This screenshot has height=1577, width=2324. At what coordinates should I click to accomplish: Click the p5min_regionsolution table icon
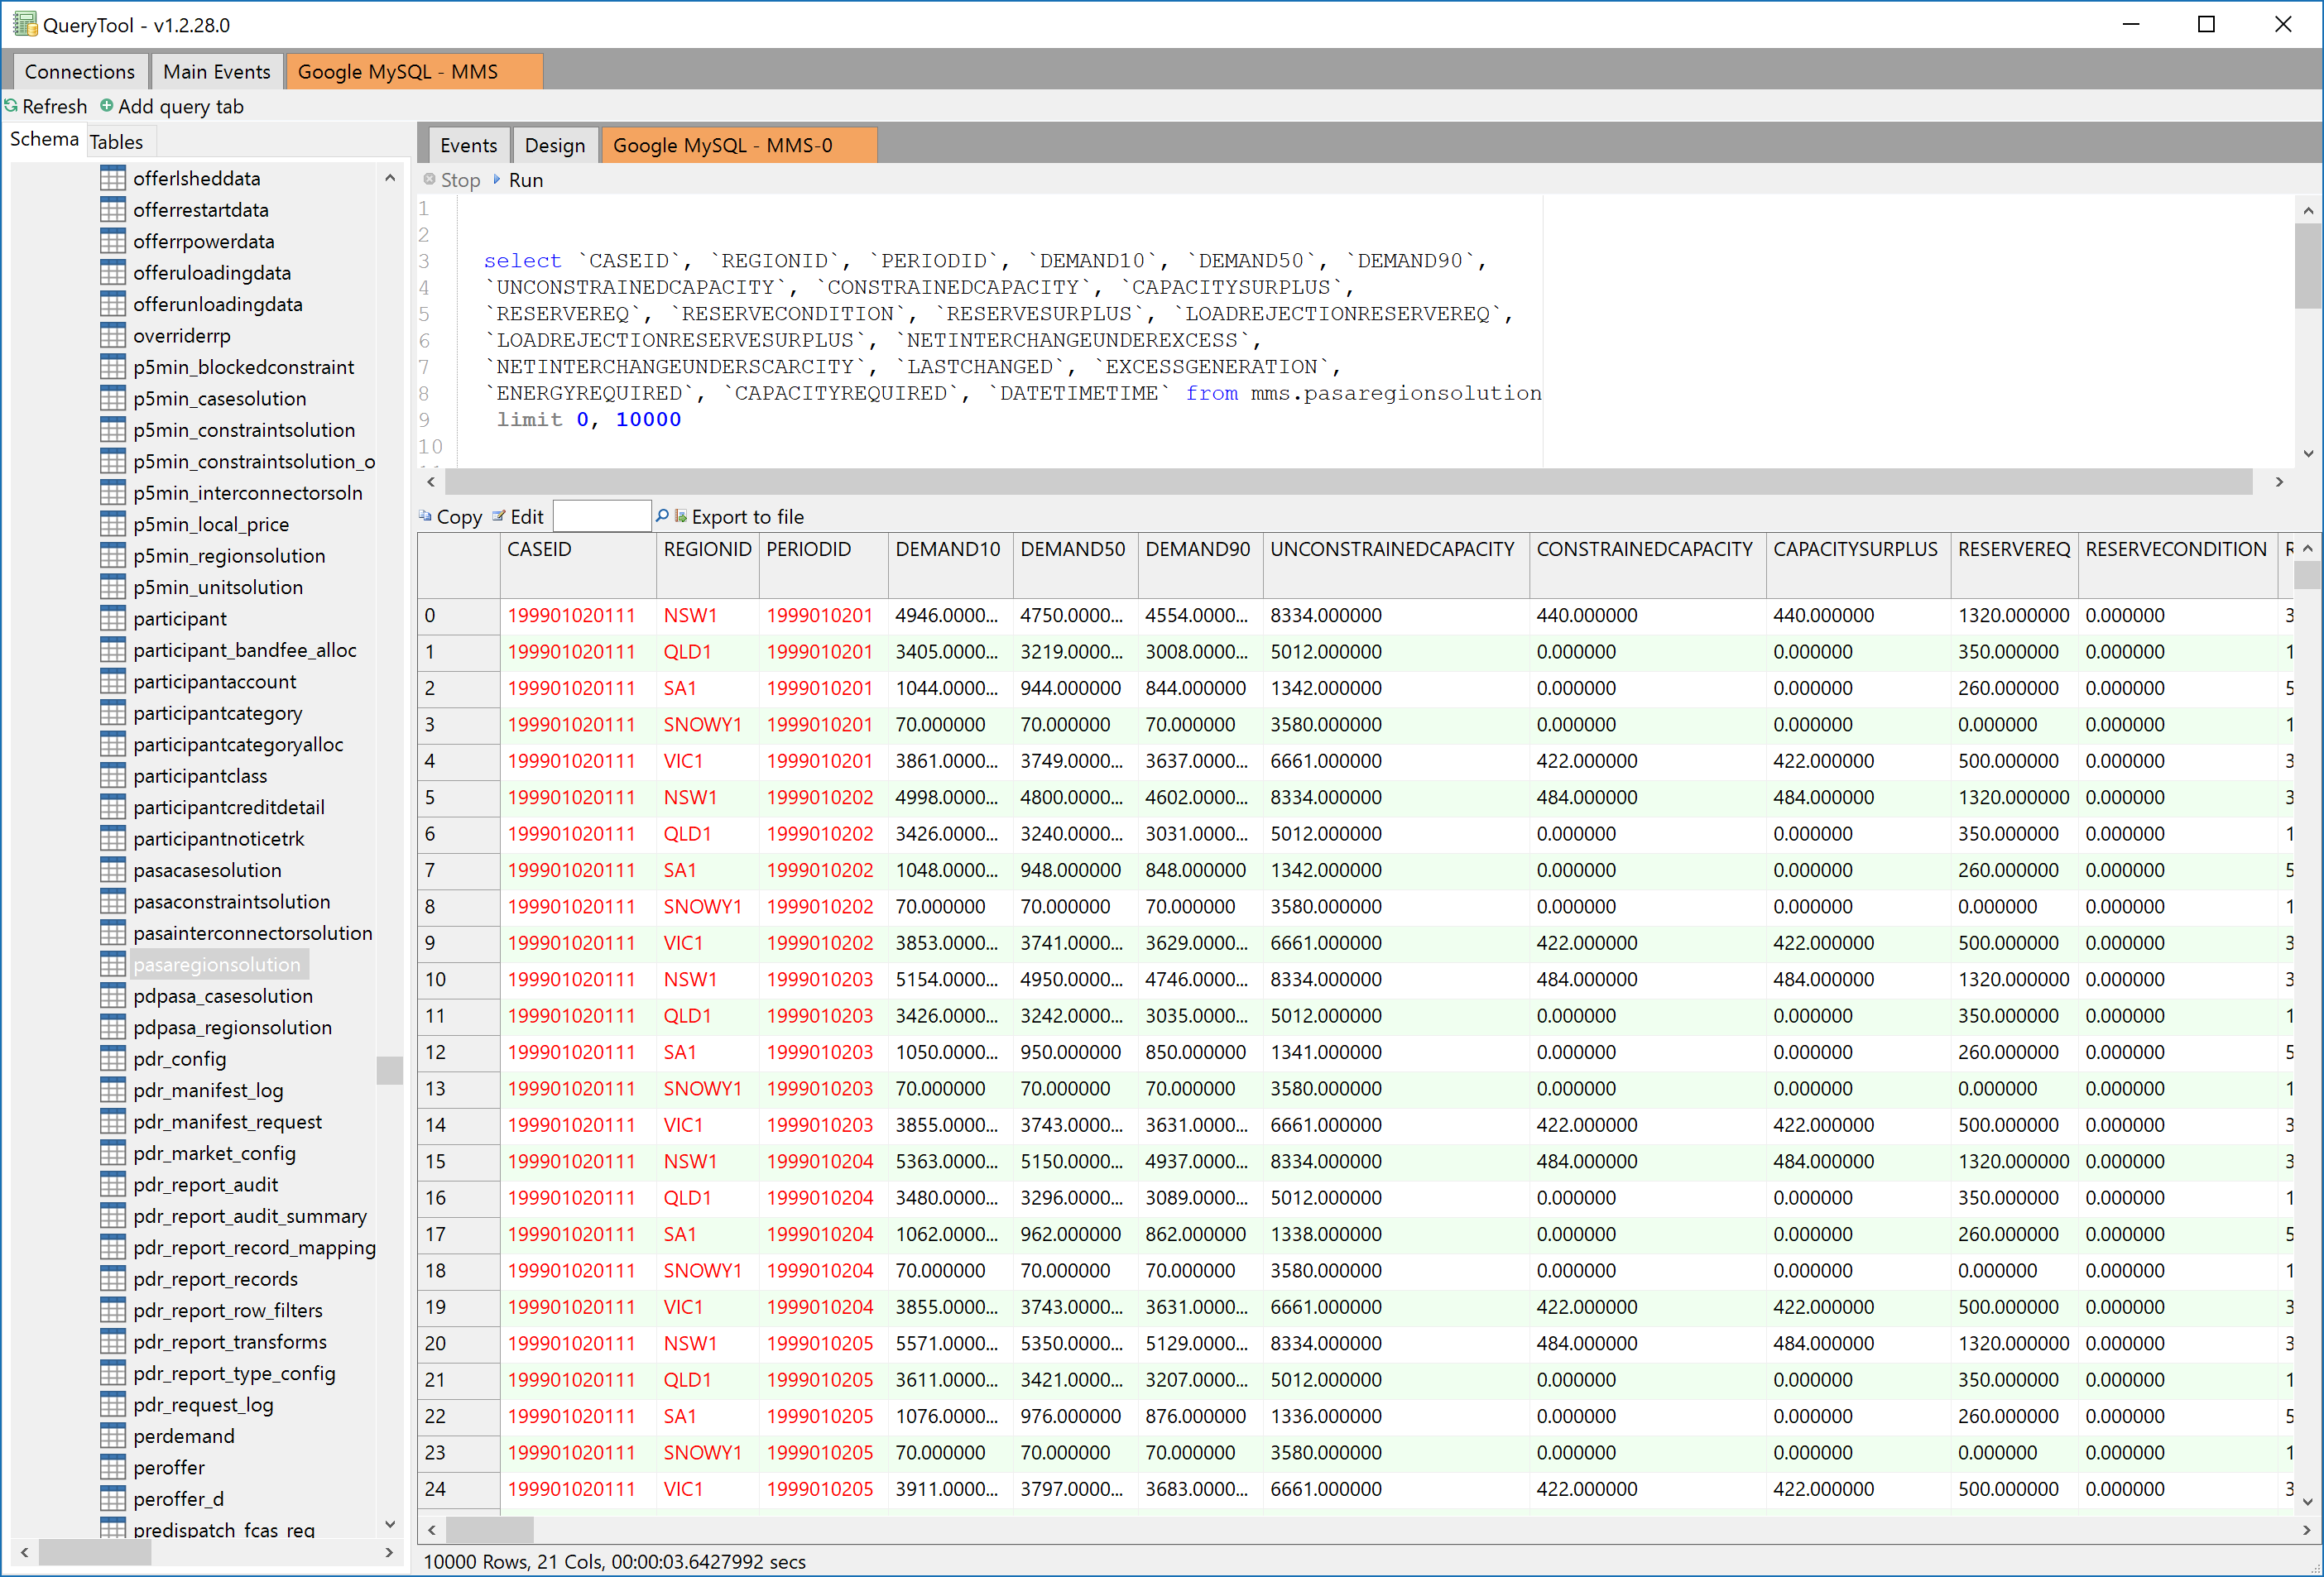(113, 556)
